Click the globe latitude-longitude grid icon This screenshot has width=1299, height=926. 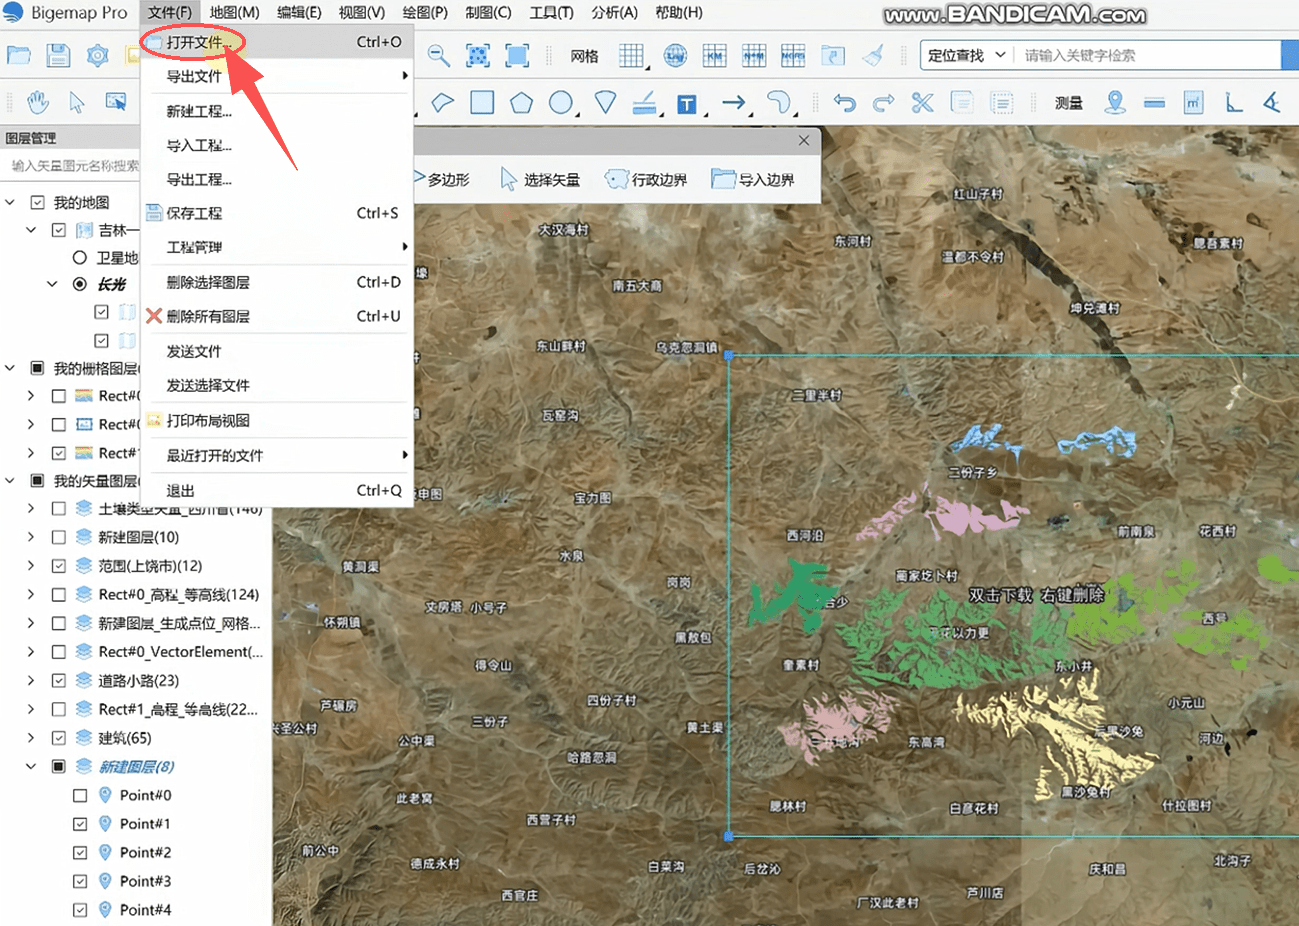(x=675, y=56)
